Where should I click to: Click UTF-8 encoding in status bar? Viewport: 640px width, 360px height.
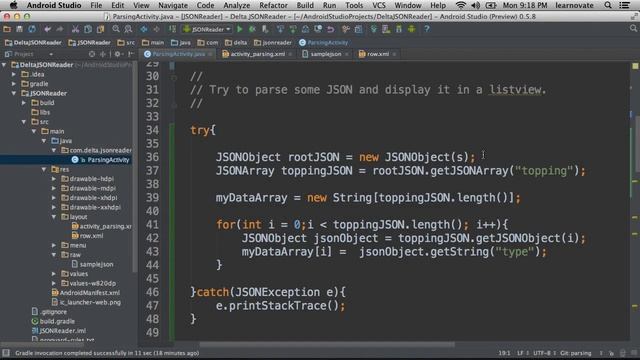[542, 353]
